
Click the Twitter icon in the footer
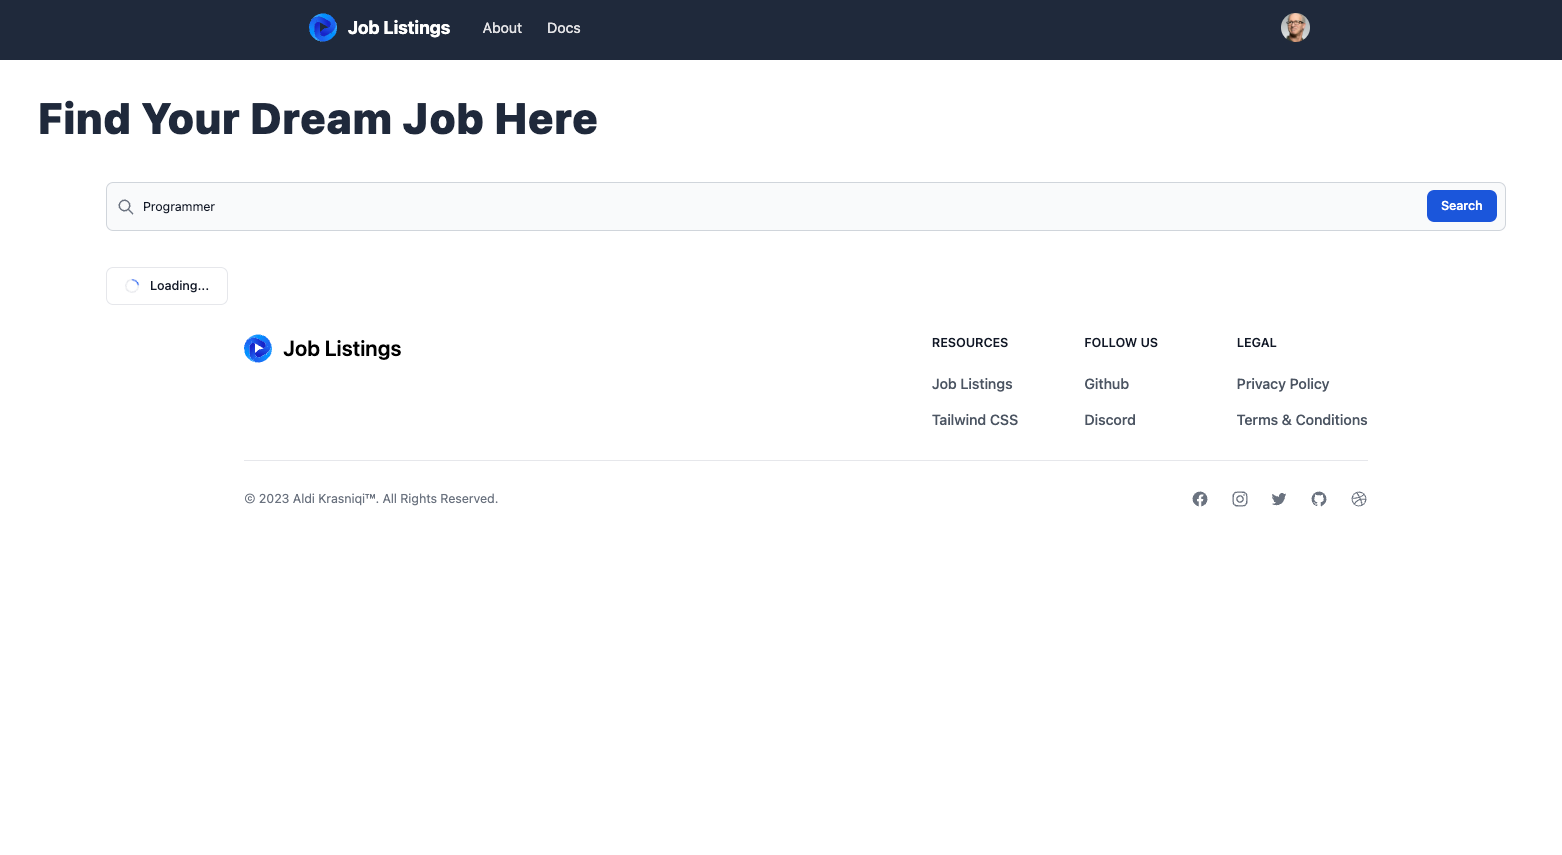coord(1279,498)
